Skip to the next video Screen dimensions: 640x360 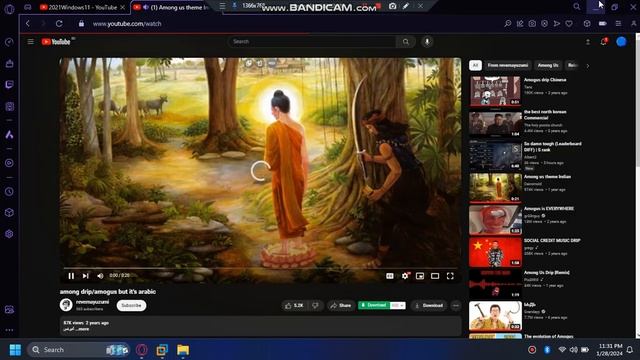click(85, 276)
